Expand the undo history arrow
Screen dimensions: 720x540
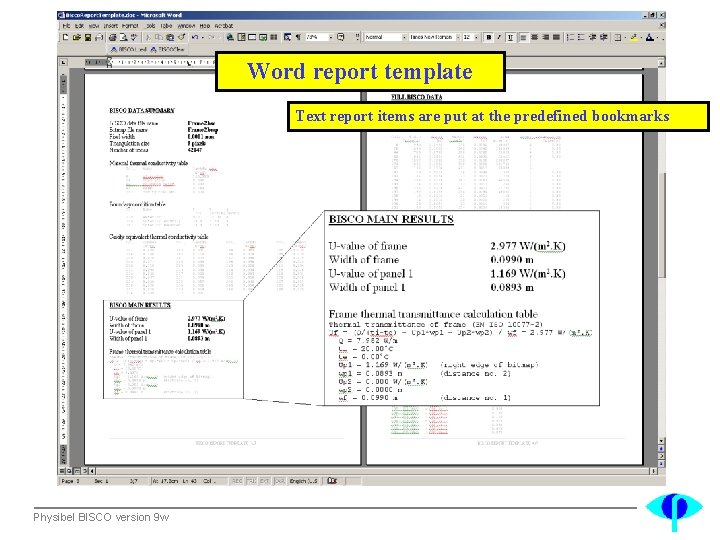tap(202, 37)
